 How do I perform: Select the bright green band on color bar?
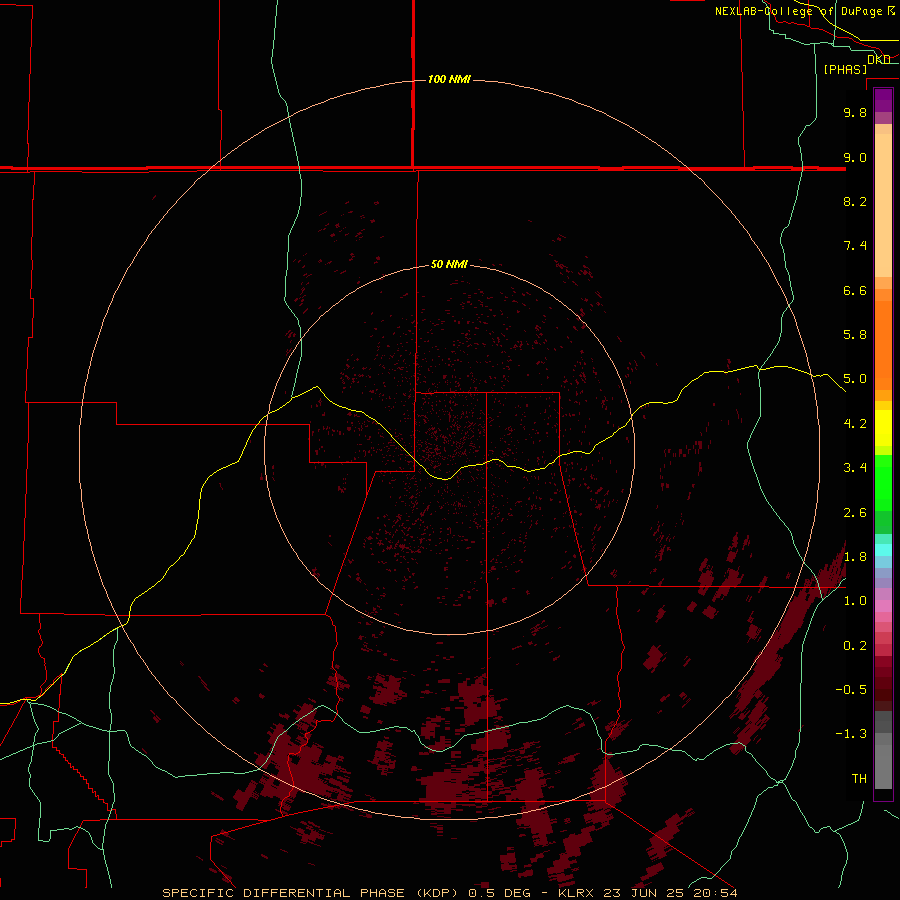[x=883, y=483]
